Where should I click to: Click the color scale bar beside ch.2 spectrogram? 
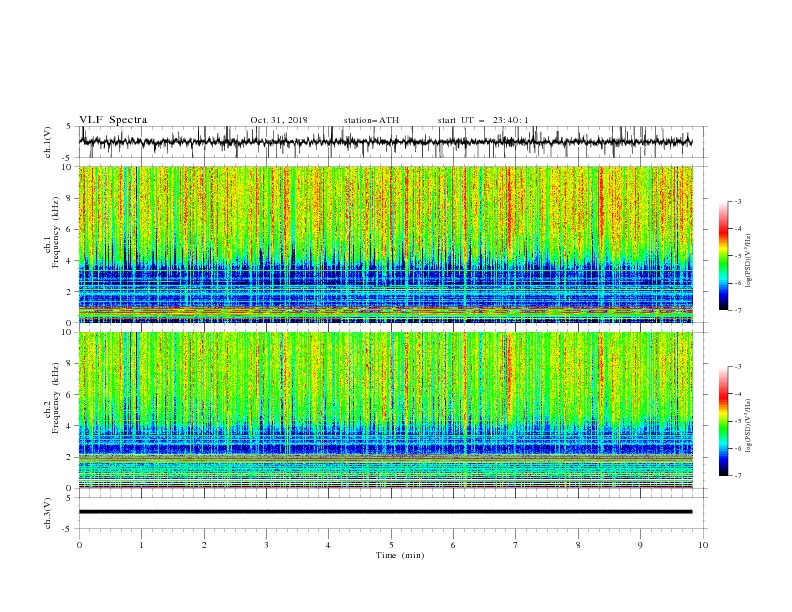pos(723,421)
